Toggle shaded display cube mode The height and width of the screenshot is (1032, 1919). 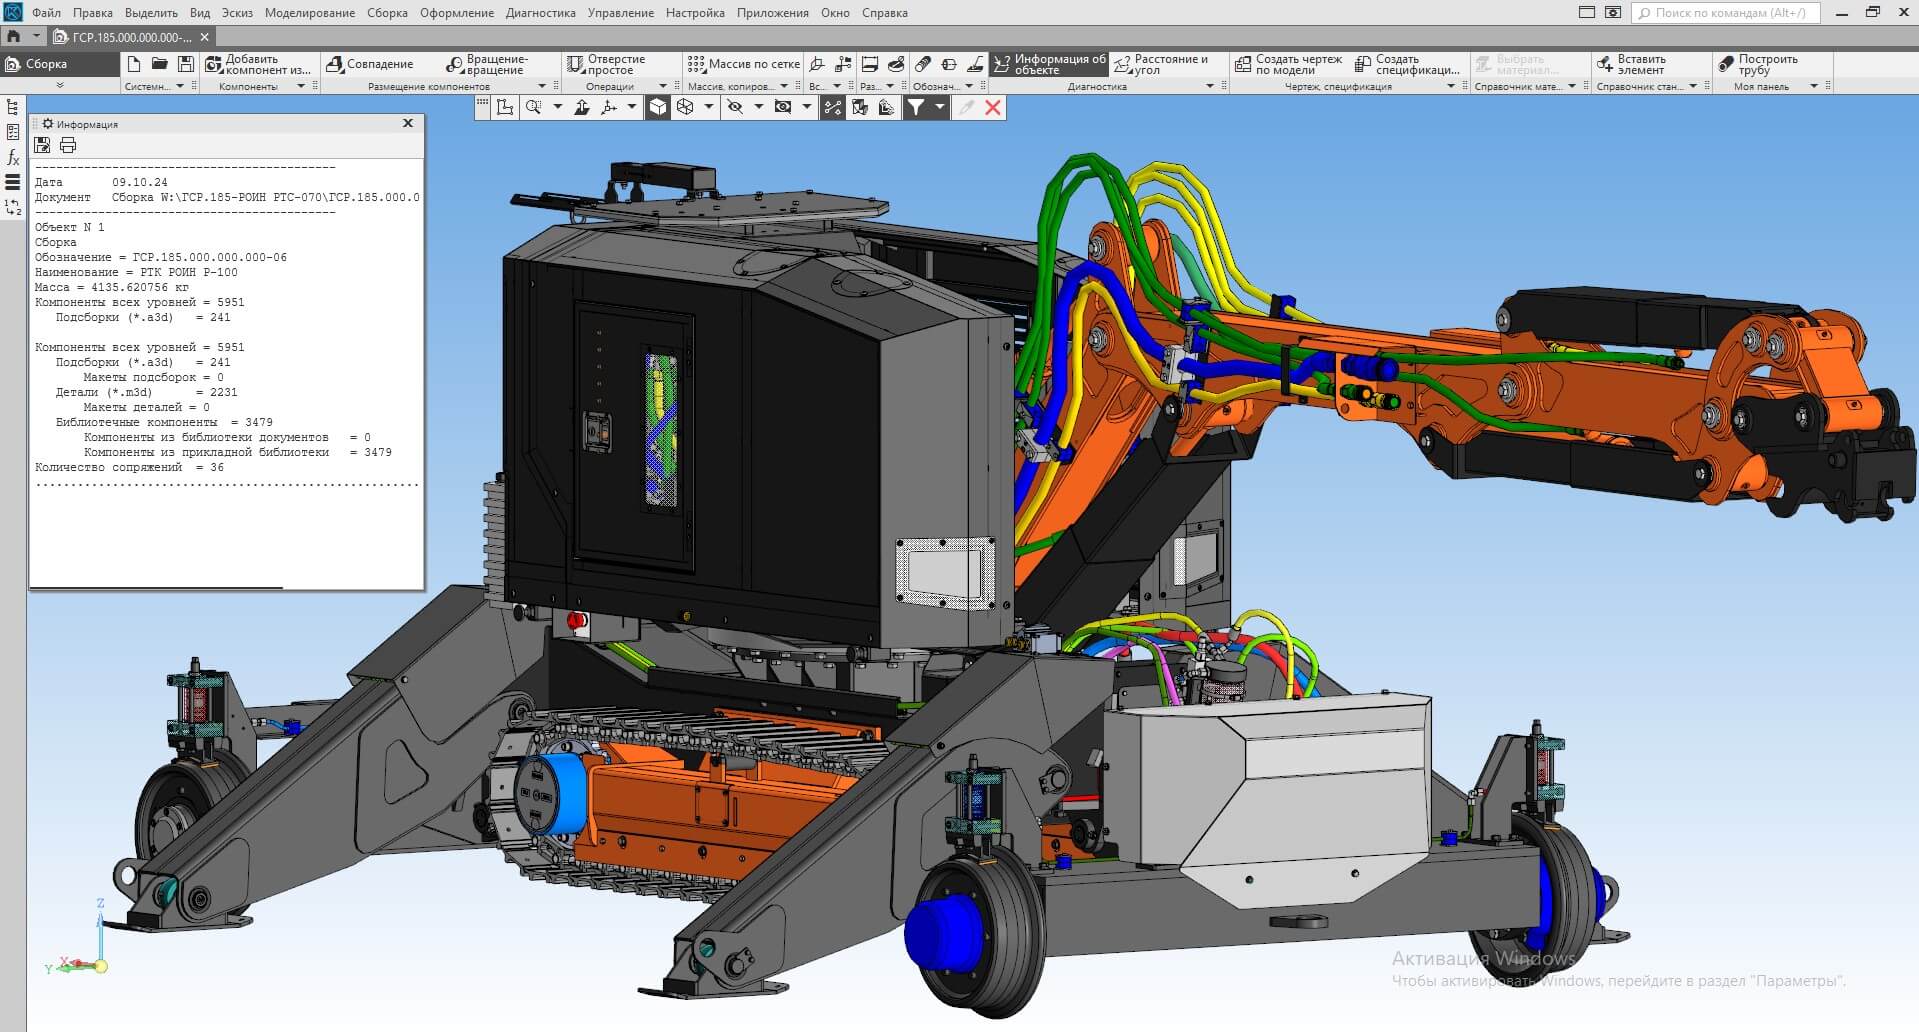click(658, 108)
